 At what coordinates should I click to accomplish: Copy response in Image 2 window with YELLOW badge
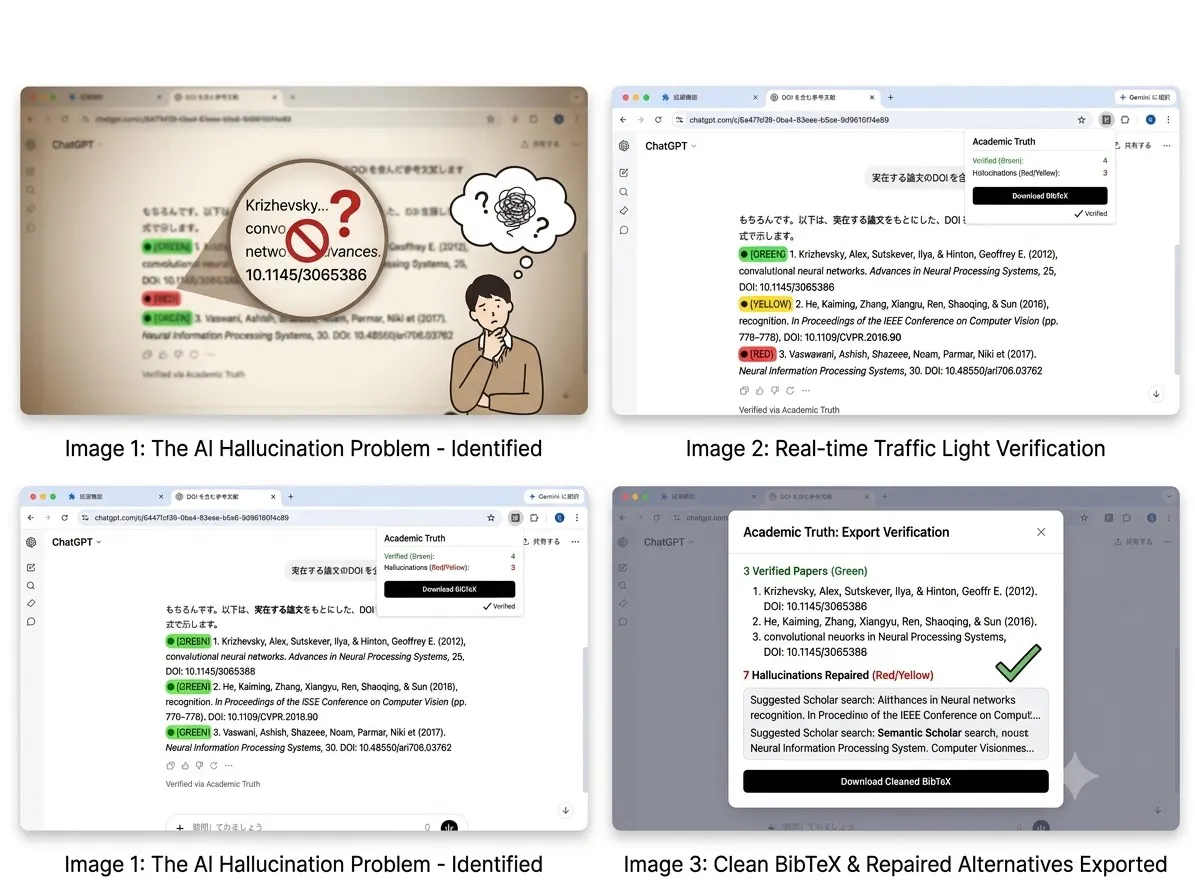(x=744, y=391)
